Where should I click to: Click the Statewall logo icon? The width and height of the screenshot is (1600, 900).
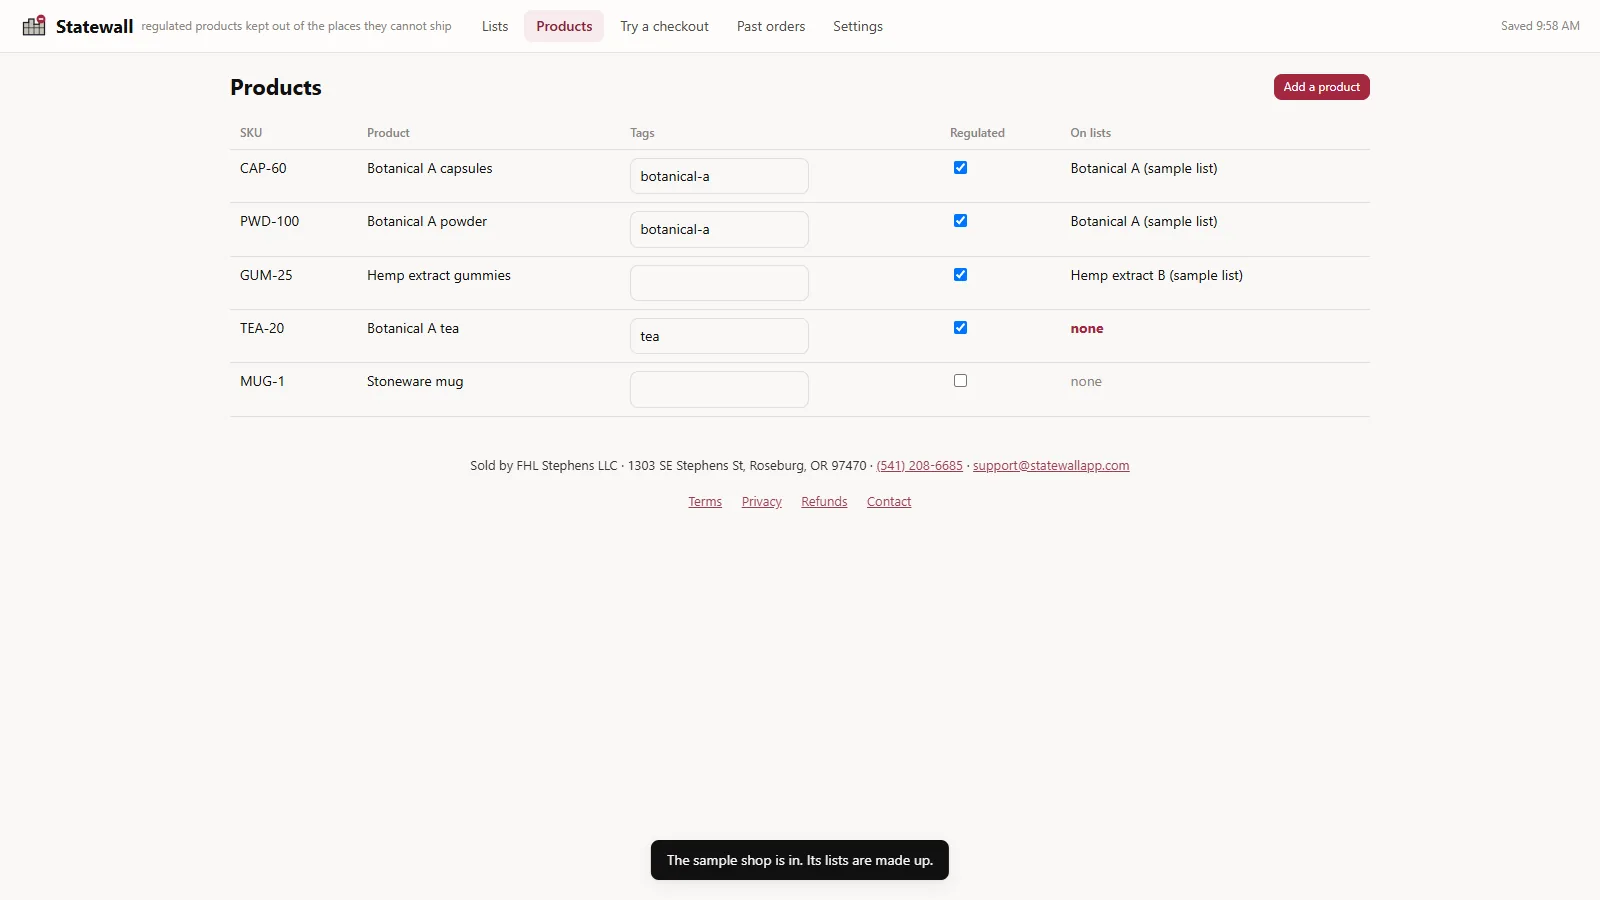click(x=34, y=25)
